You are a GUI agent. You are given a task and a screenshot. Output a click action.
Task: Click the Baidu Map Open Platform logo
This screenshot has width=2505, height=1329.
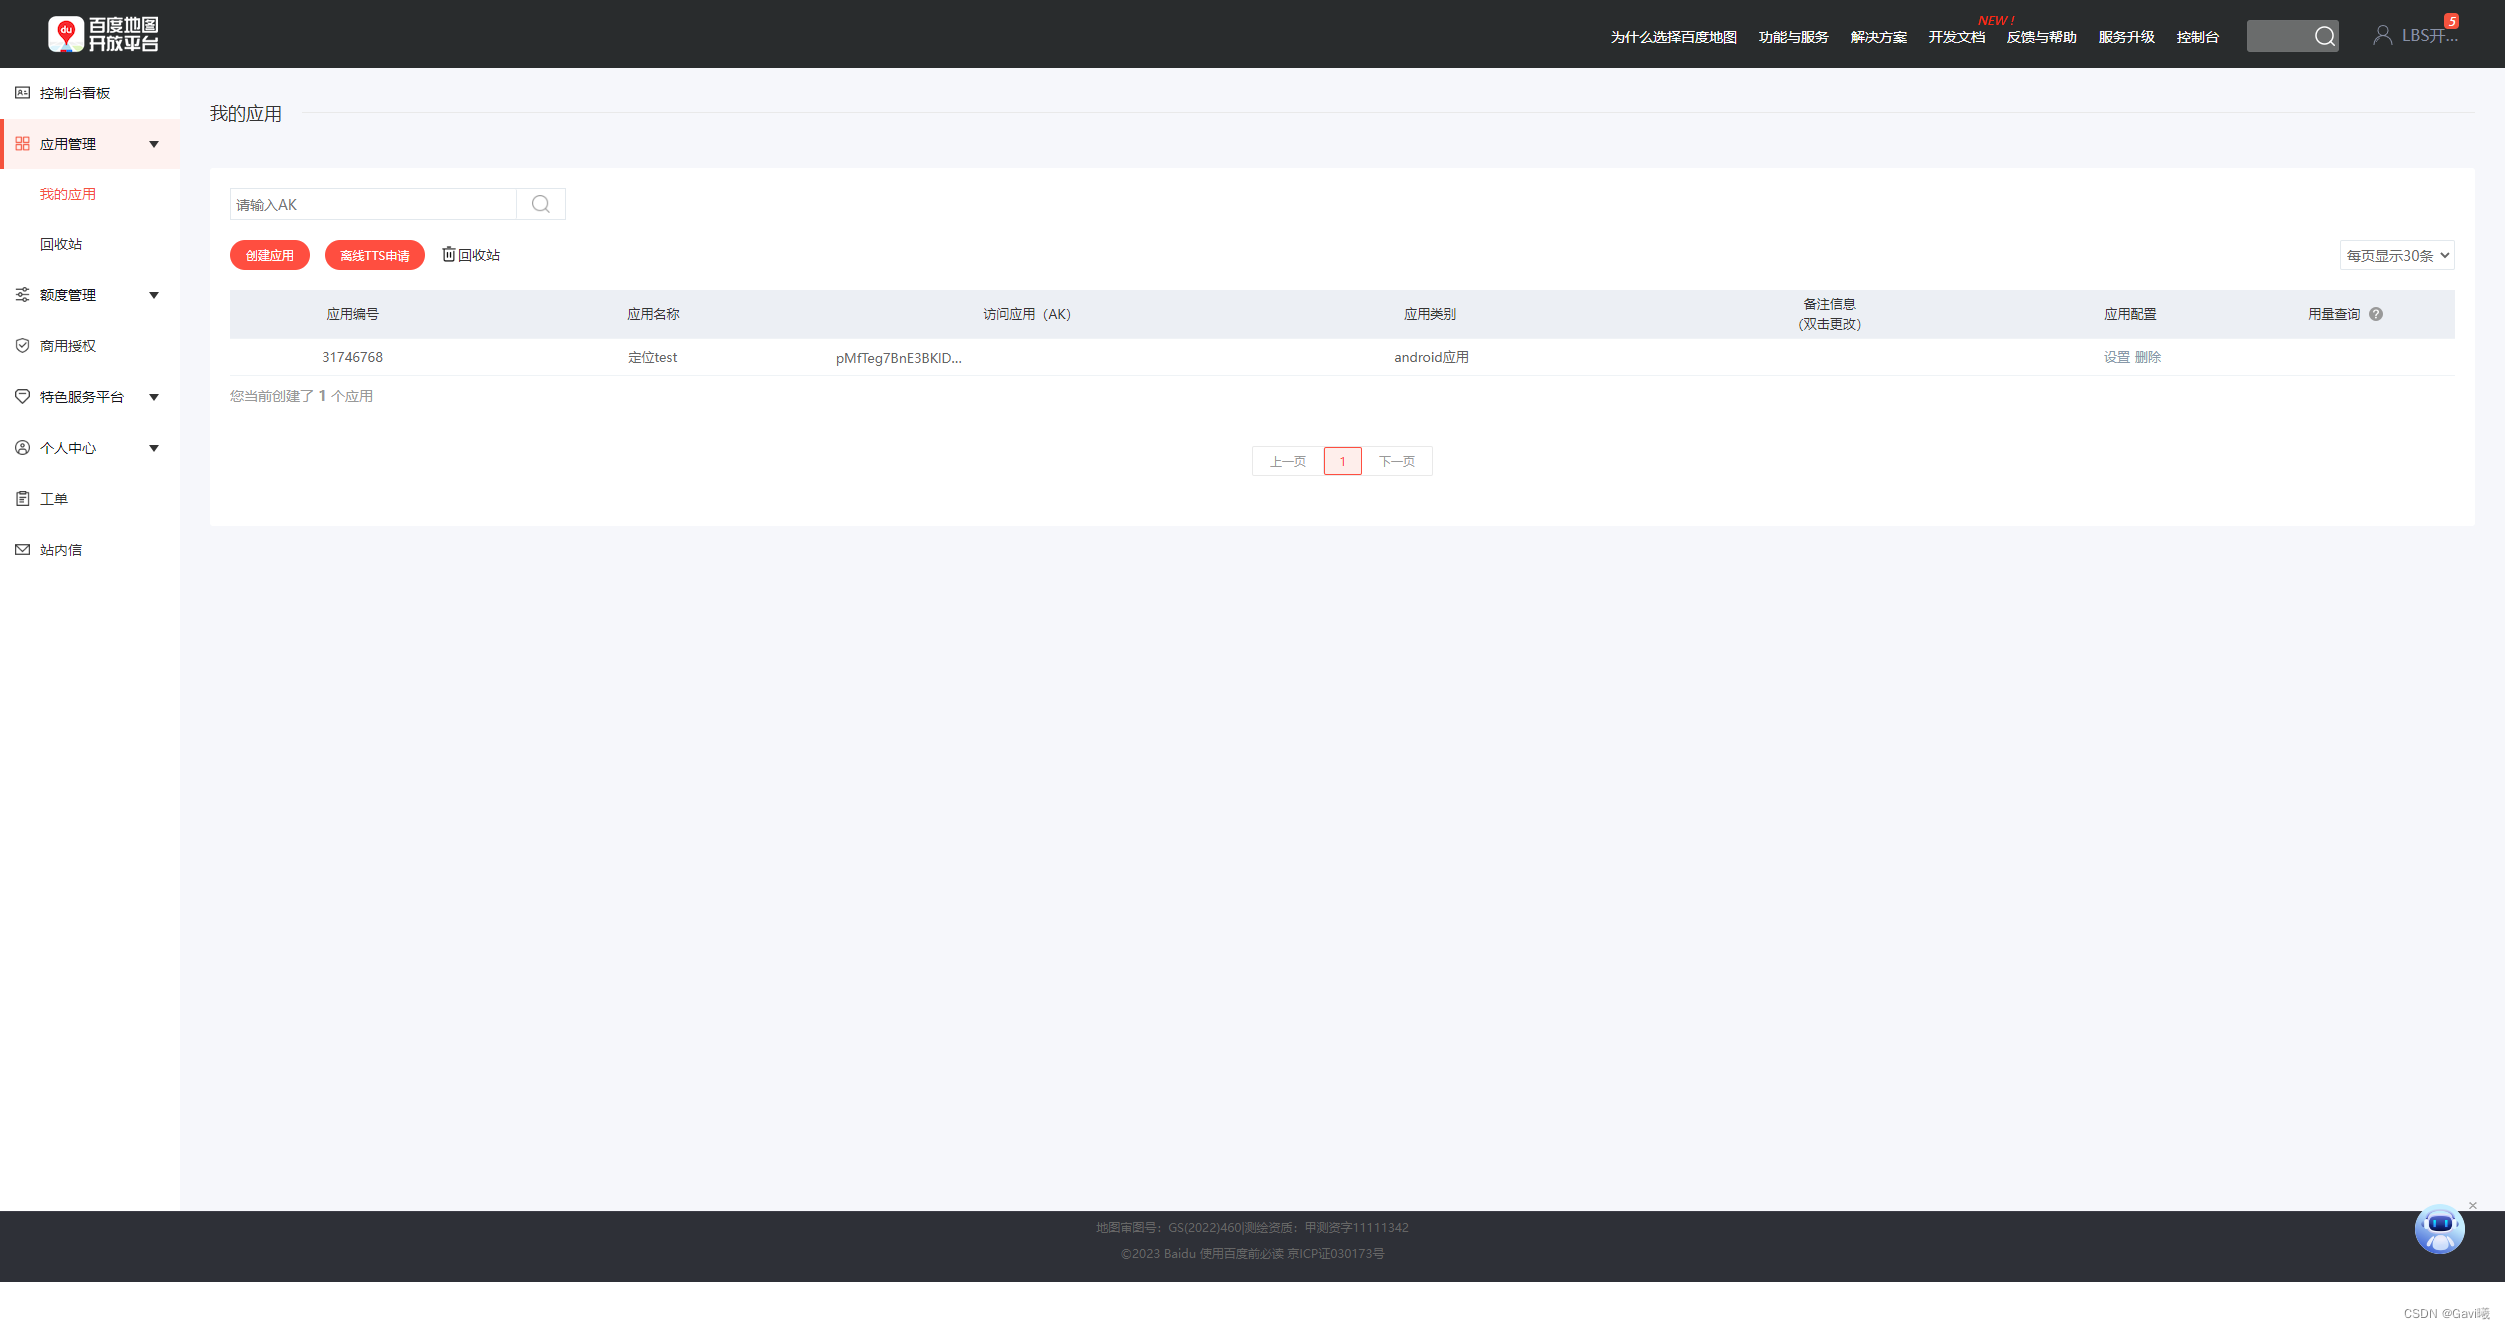103,34
